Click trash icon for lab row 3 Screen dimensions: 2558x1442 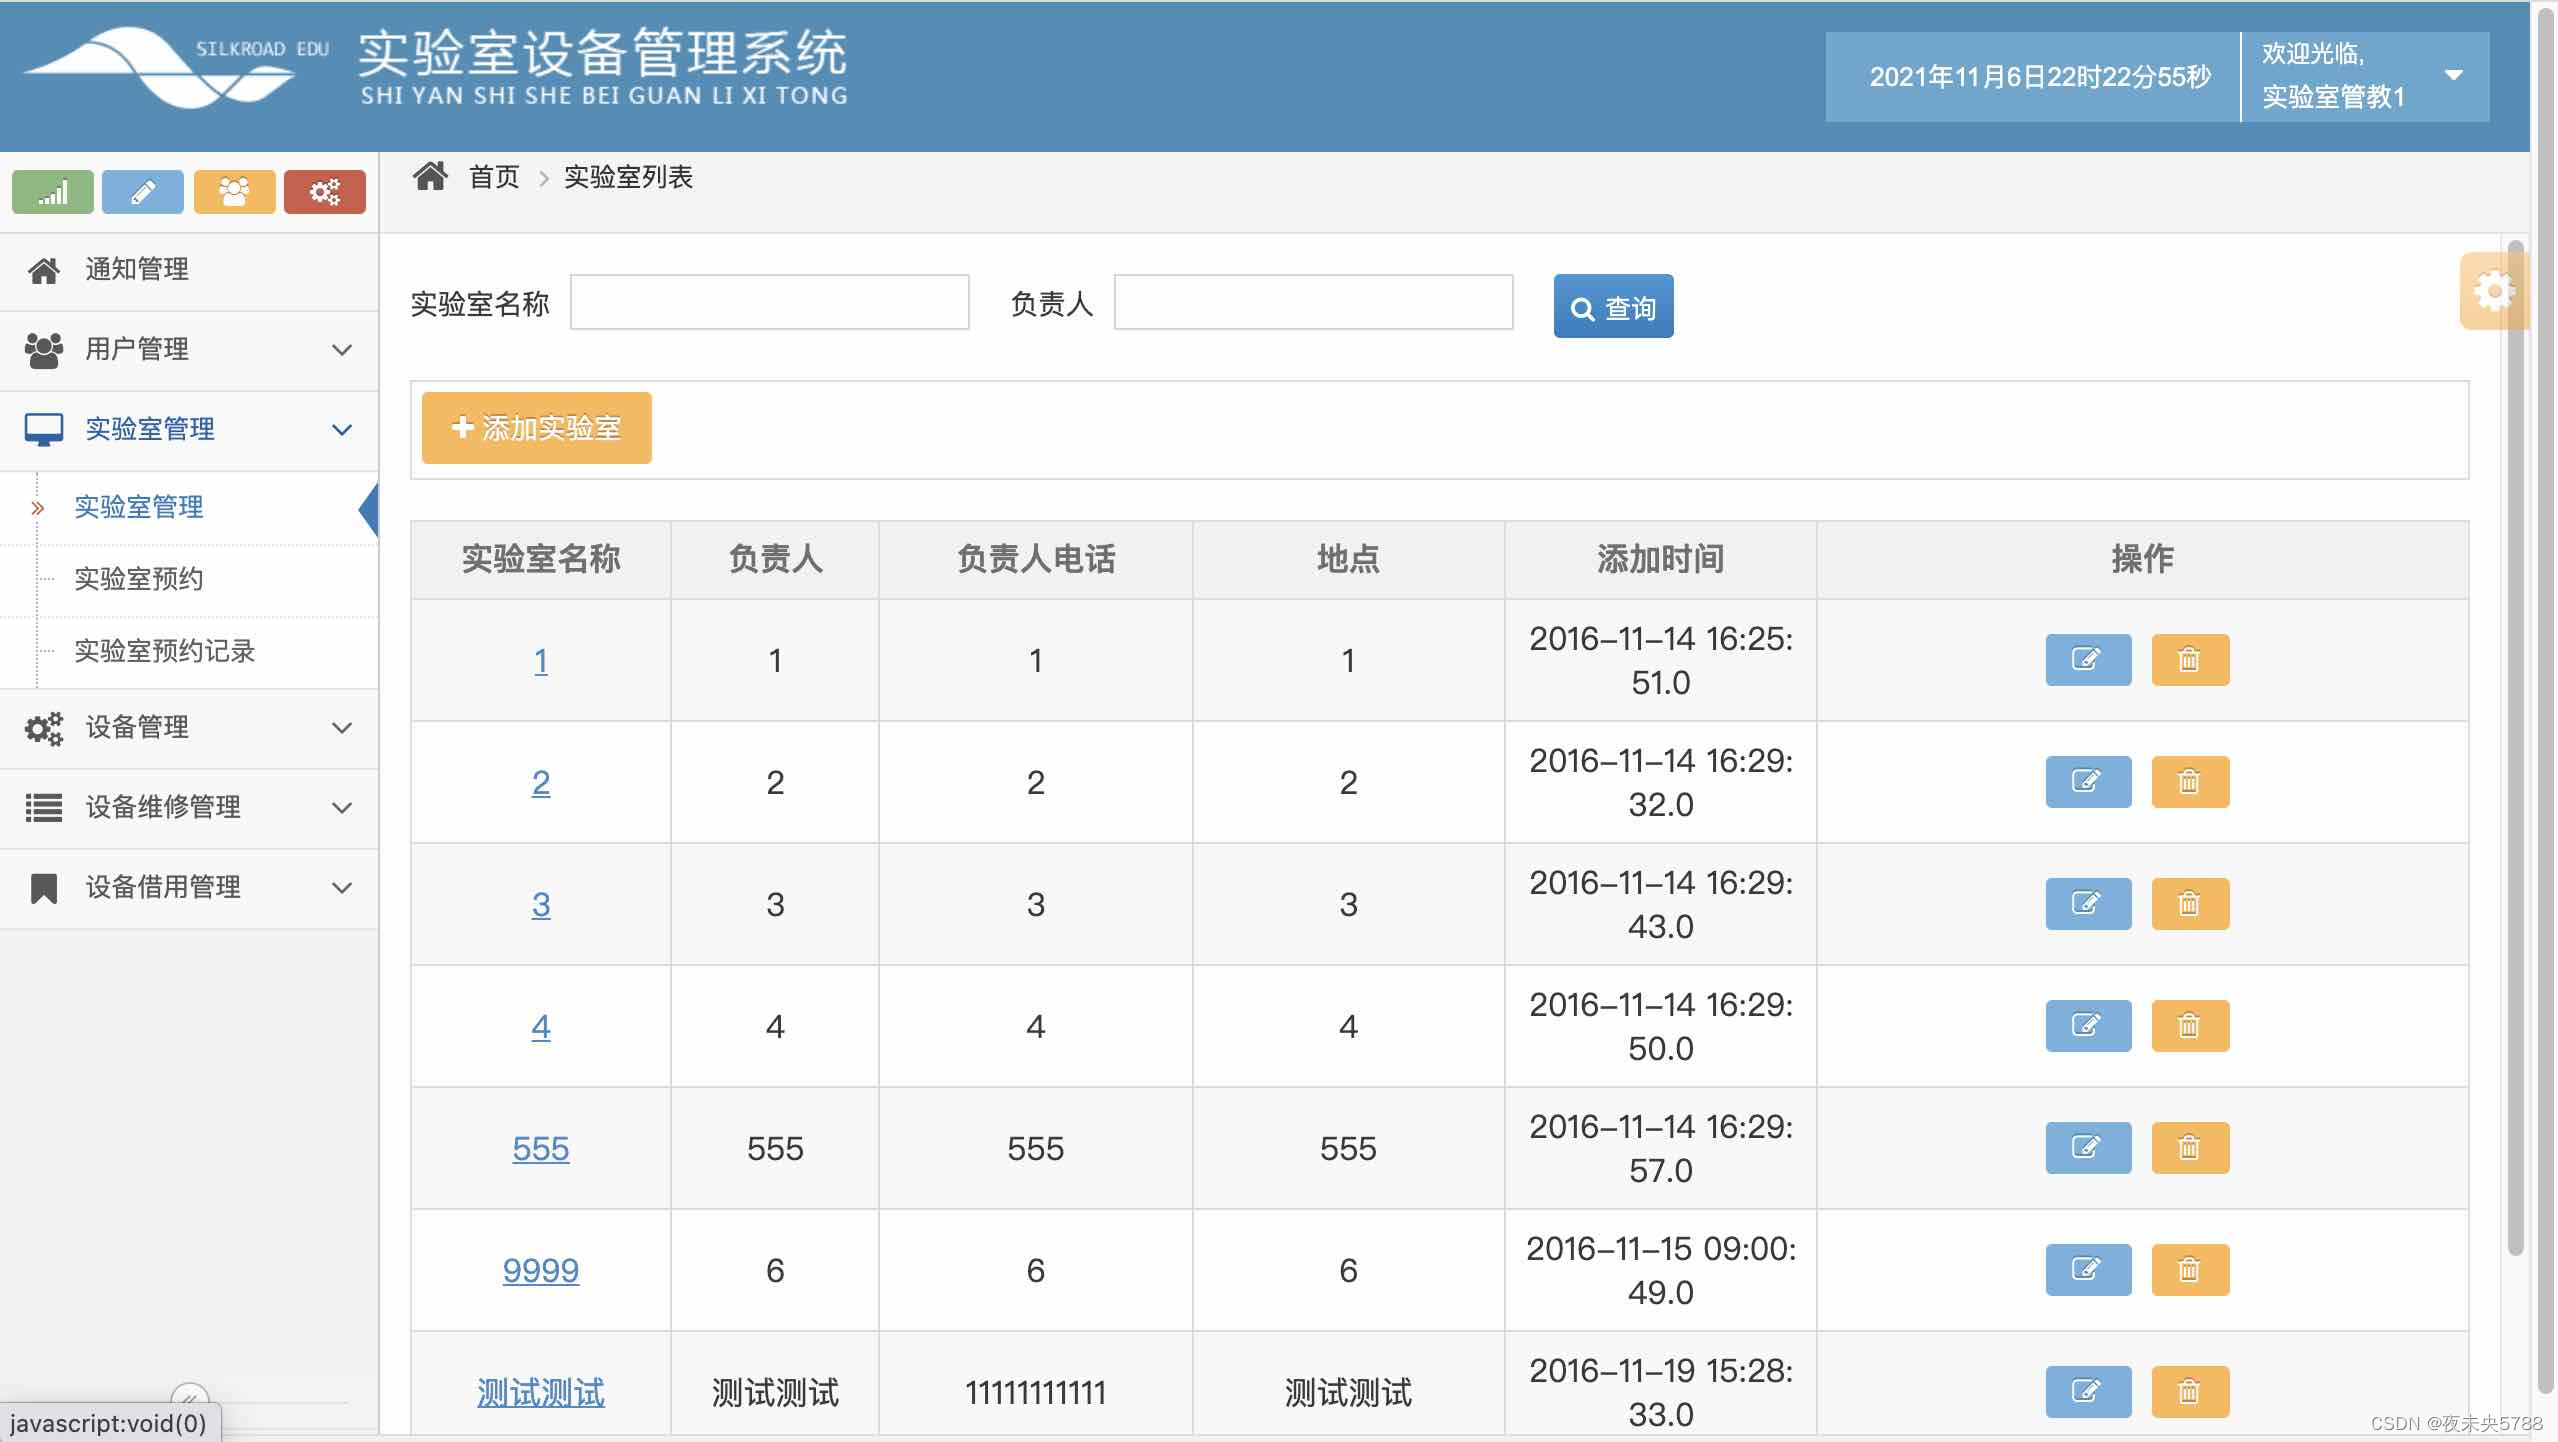[2189, 904]
